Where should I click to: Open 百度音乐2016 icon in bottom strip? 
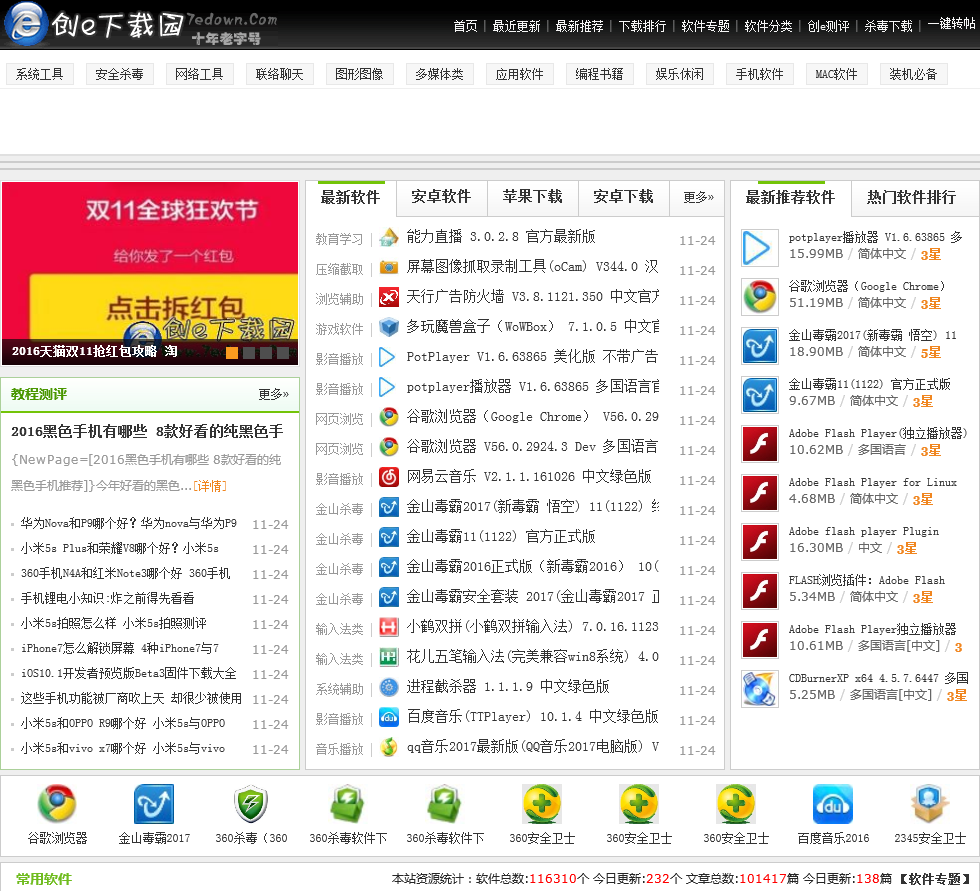[x=832, y=804]
